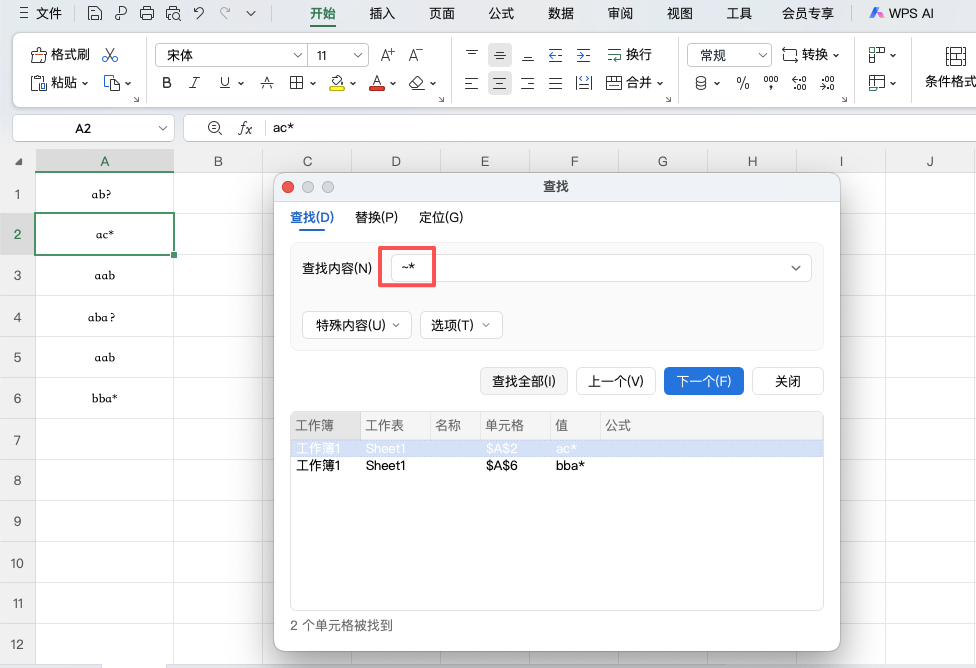The image size is (976, 668).
Task: Click the percent style icon
Action: (741, 82)
